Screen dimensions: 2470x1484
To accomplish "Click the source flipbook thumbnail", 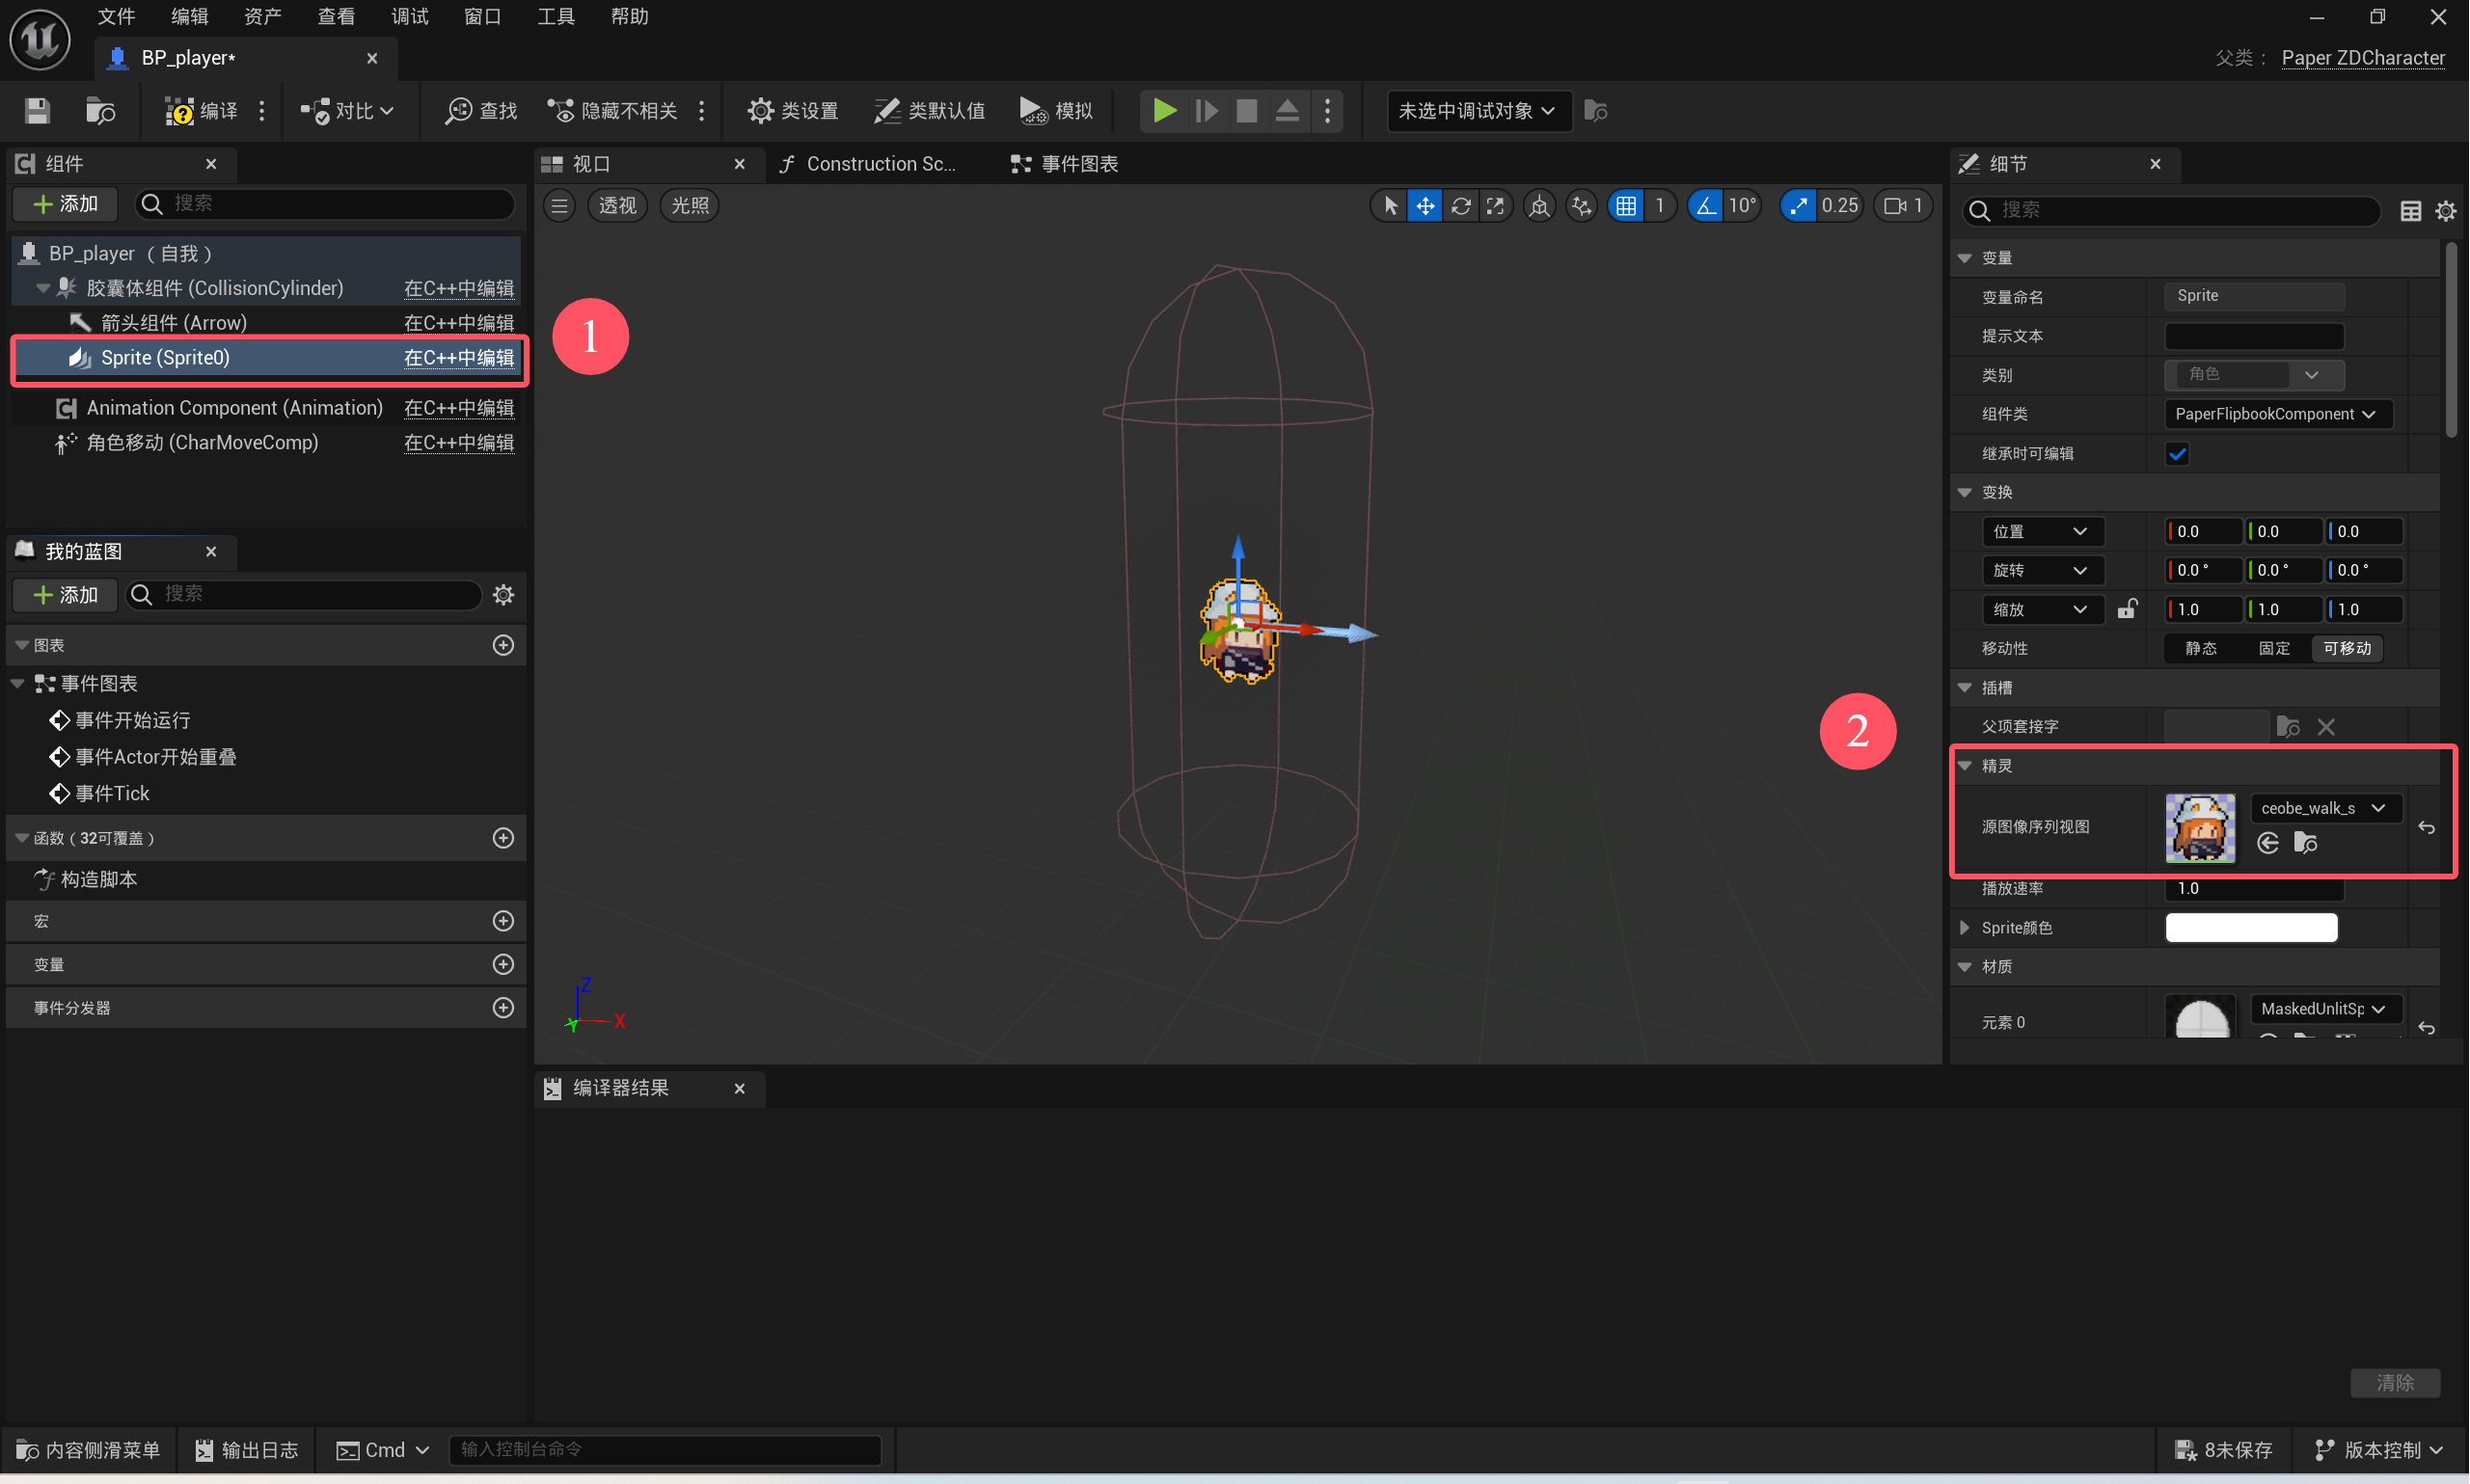I will 2201,829.
